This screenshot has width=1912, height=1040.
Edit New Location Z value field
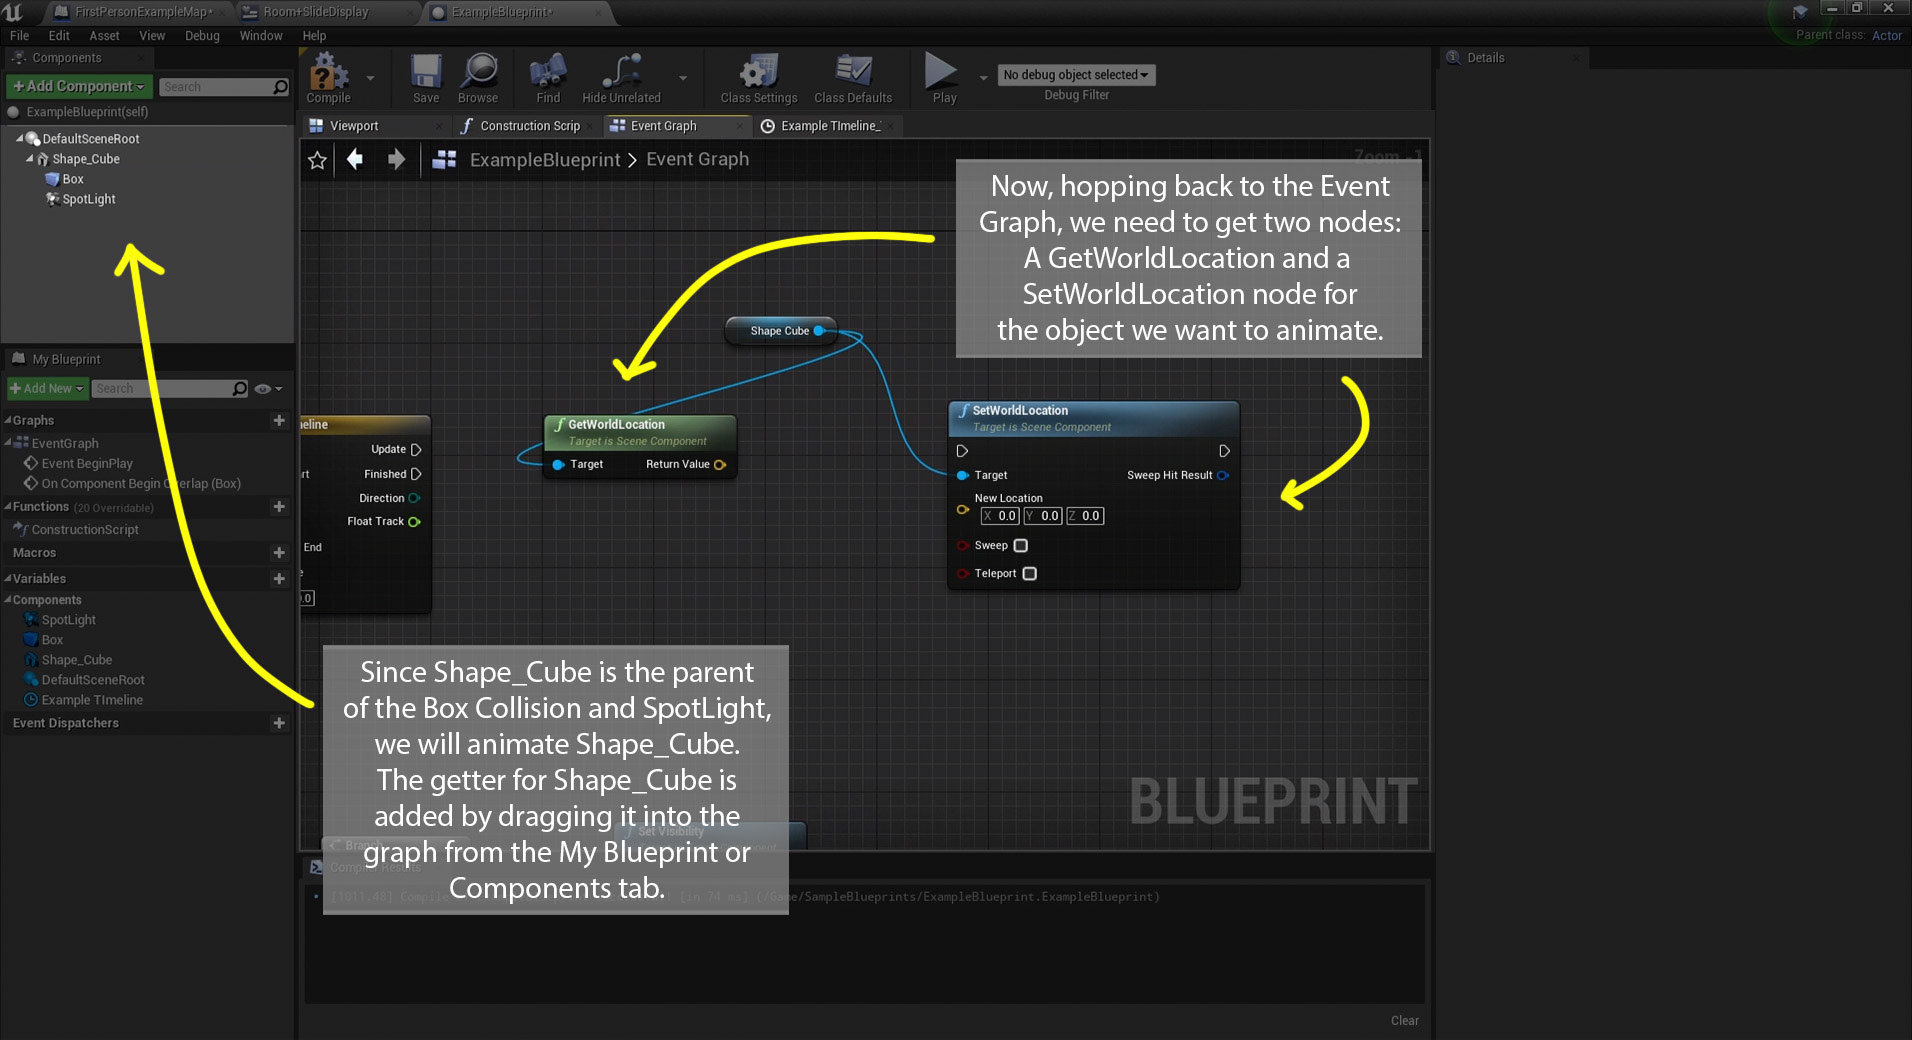click(x=1085, y=516)
